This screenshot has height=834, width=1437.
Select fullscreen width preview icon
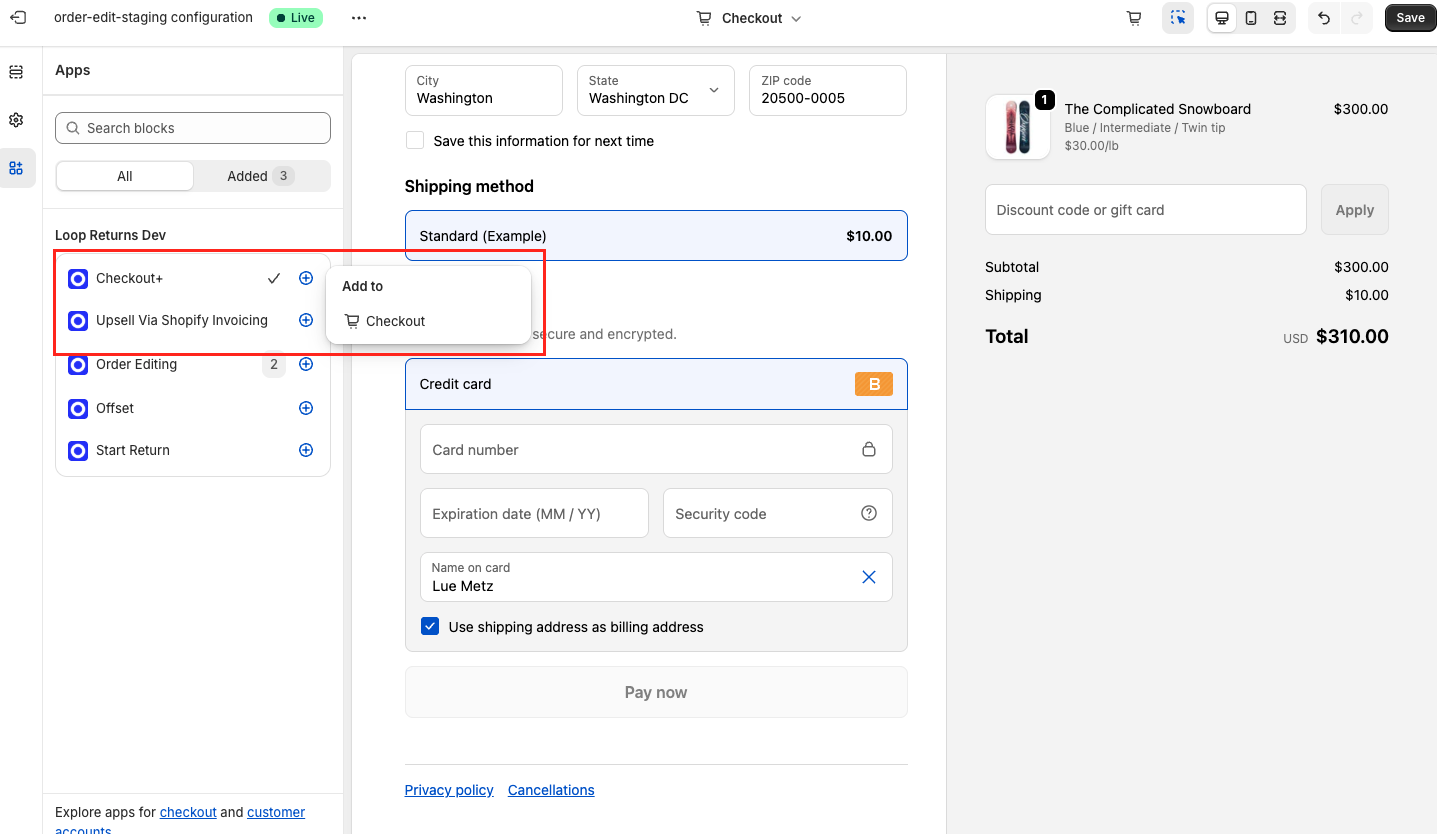[1279, 18]
